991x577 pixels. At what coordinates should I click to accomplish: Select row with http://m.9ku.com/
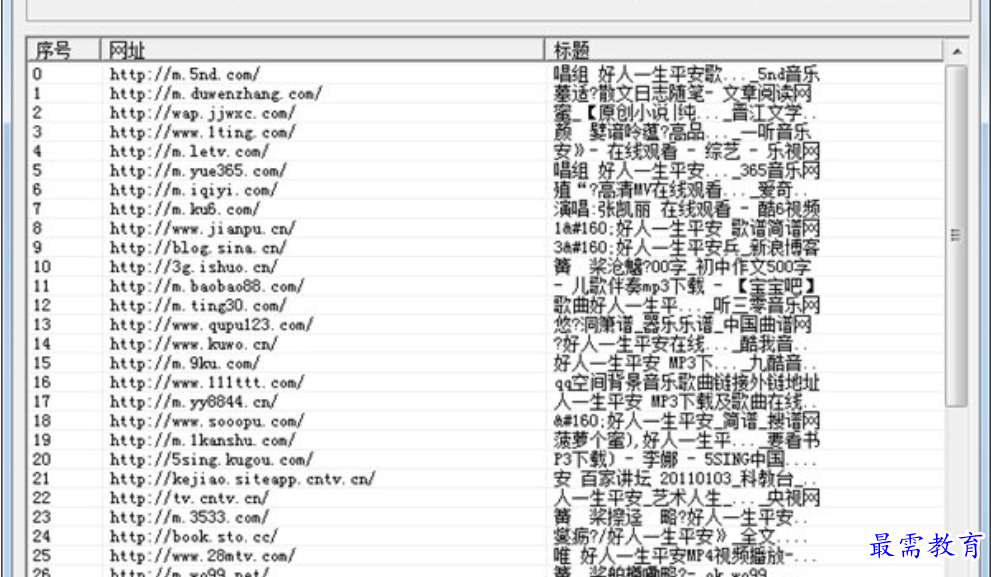point(485,363)
